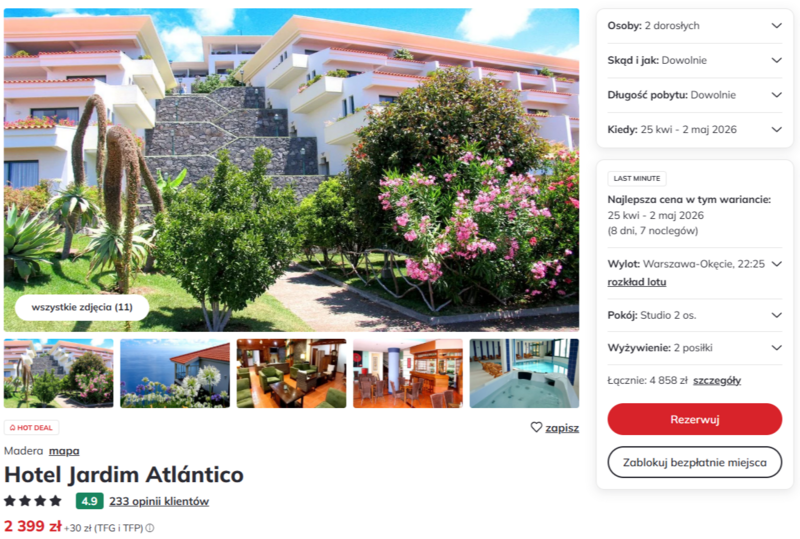
Task: Expand the Długość pobytu selector
Action: tap(776, 96)
